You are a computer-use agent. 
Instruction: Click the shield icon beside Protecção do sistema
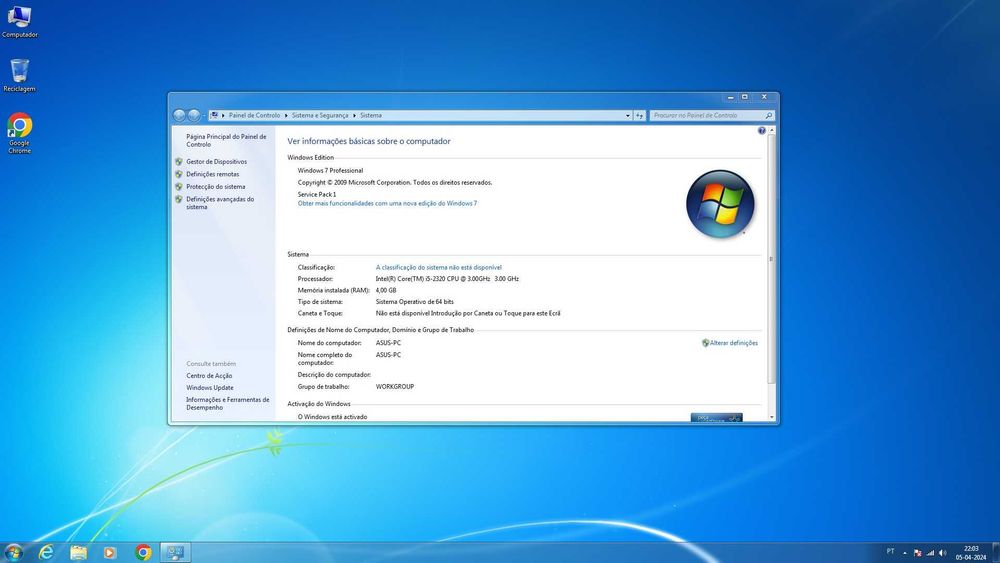tap(179, 187)
